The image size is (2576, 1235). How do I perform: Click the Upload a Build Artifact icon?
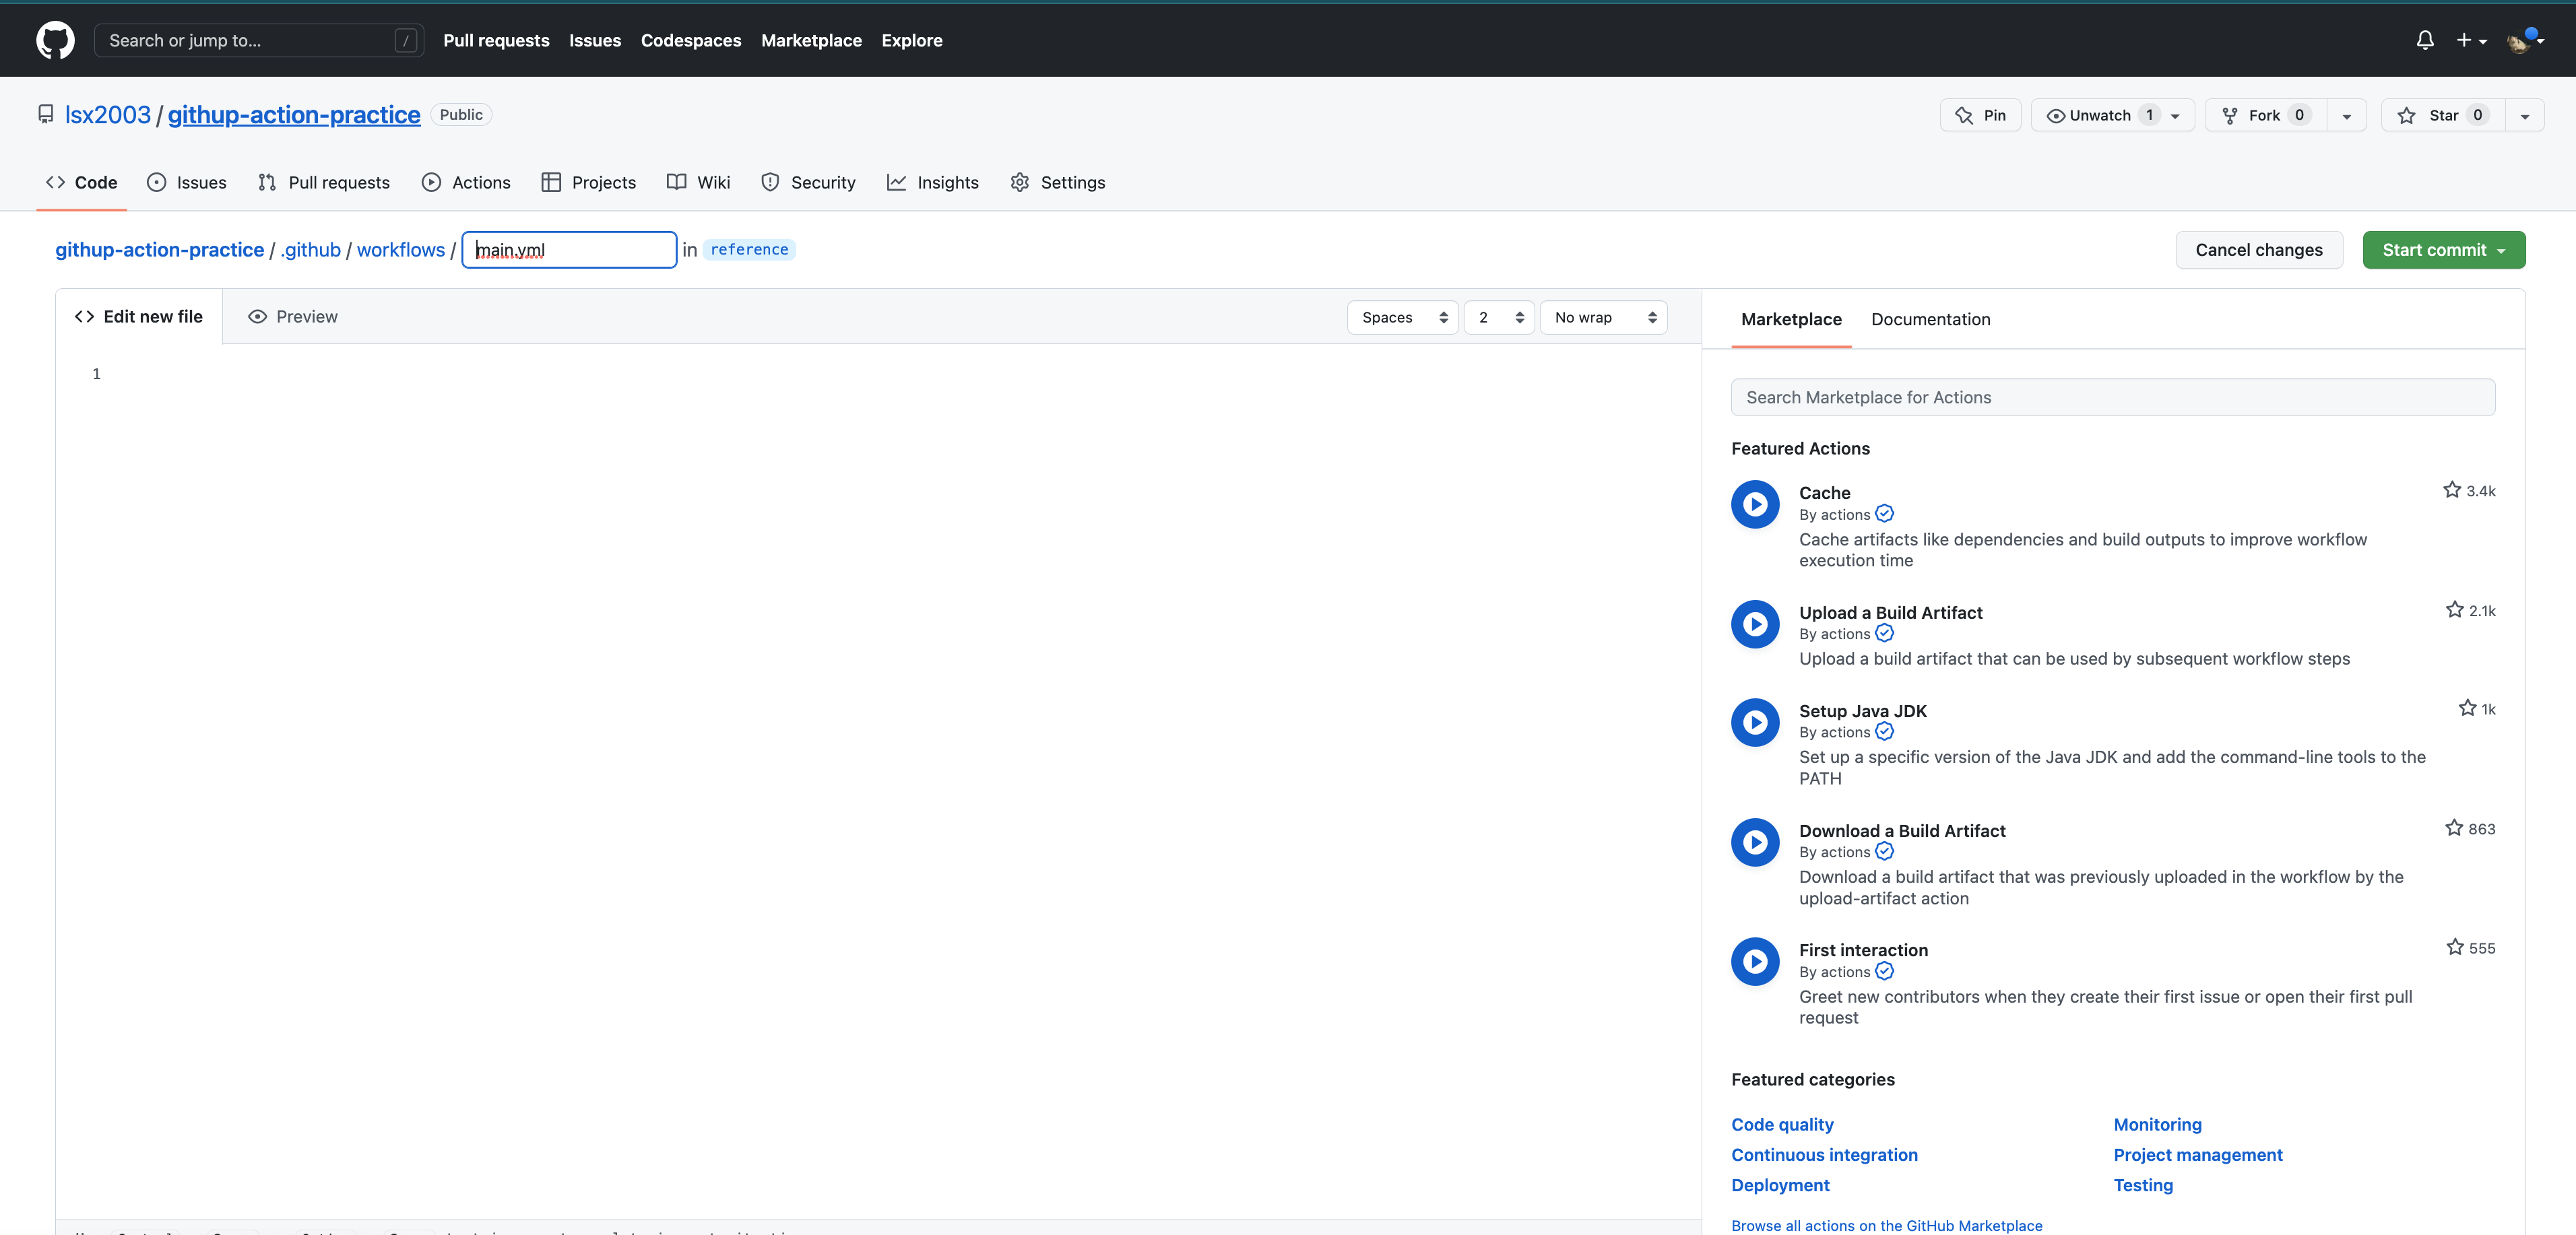[x=1755, y=624]
